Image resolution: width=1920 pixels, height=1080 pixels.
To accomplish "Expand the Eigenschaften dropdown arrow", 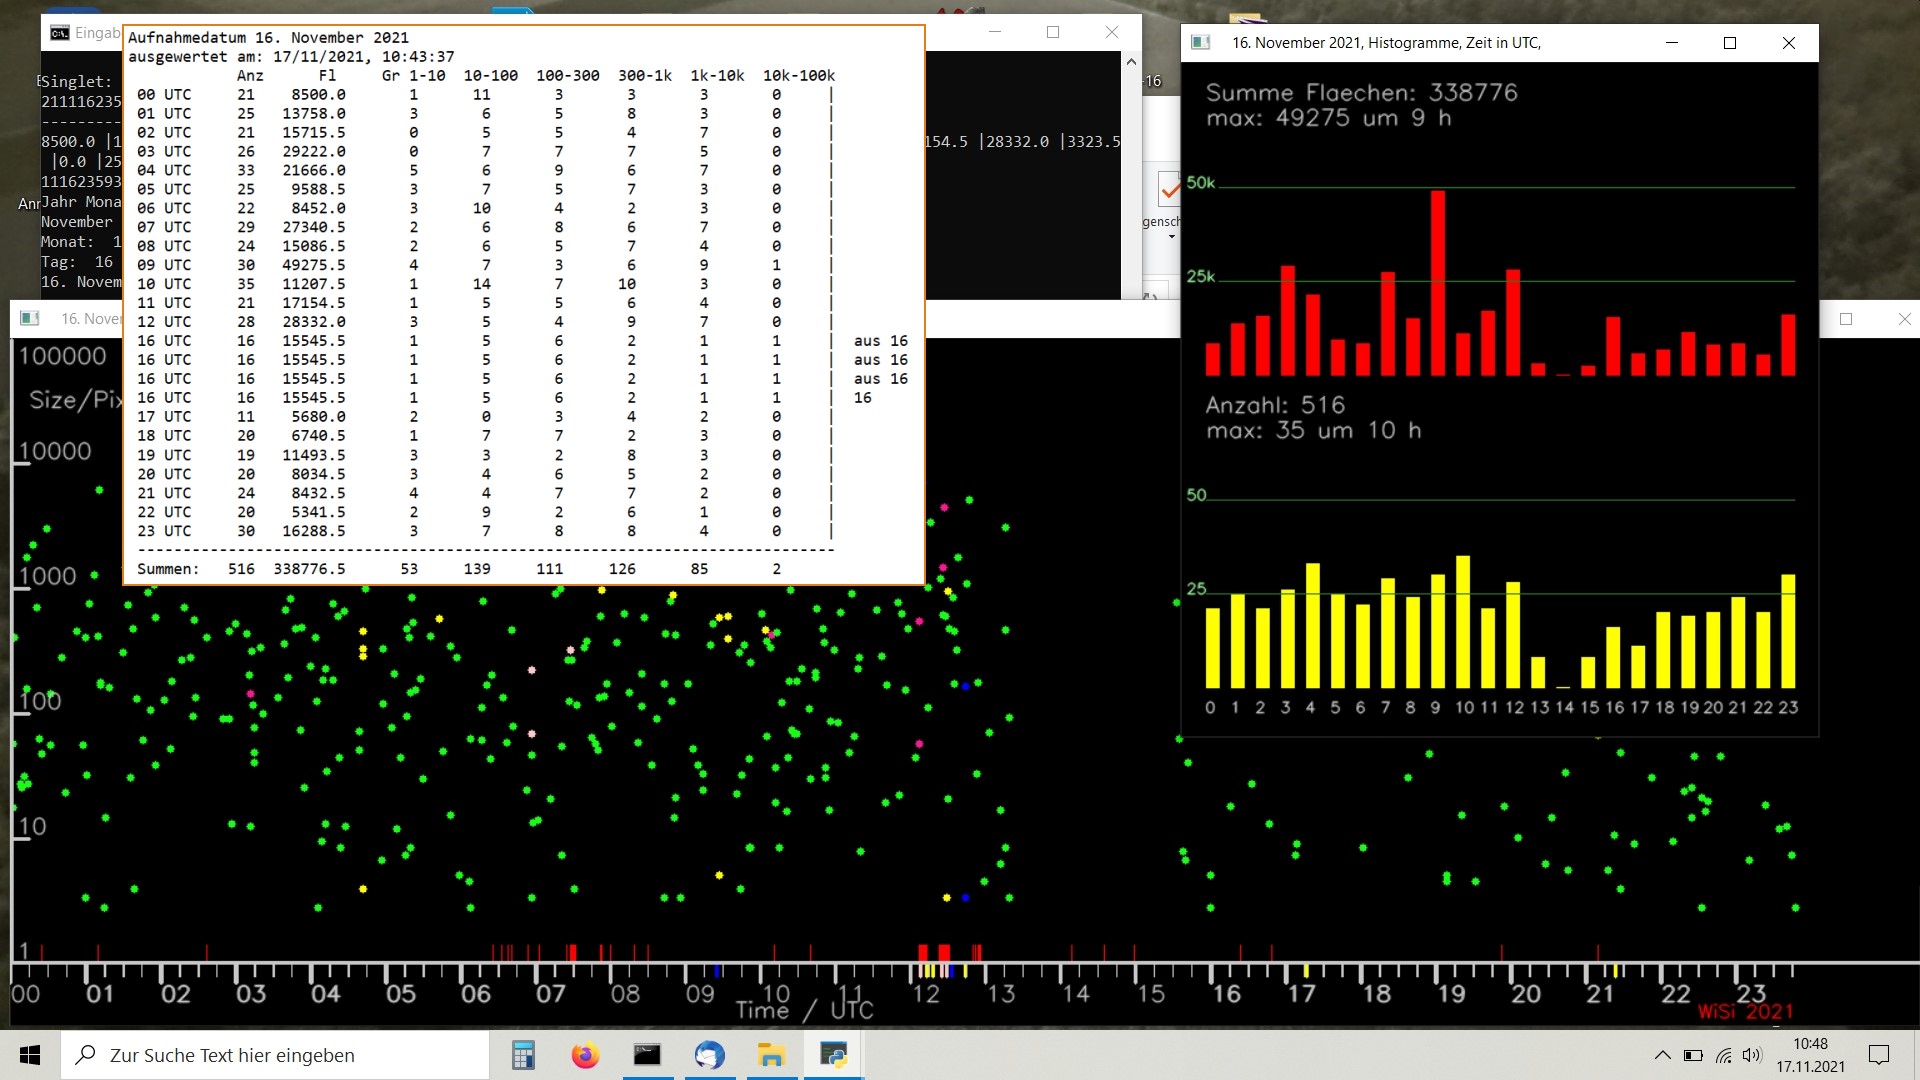I will pyautogui.click(x=1171, y=237).
